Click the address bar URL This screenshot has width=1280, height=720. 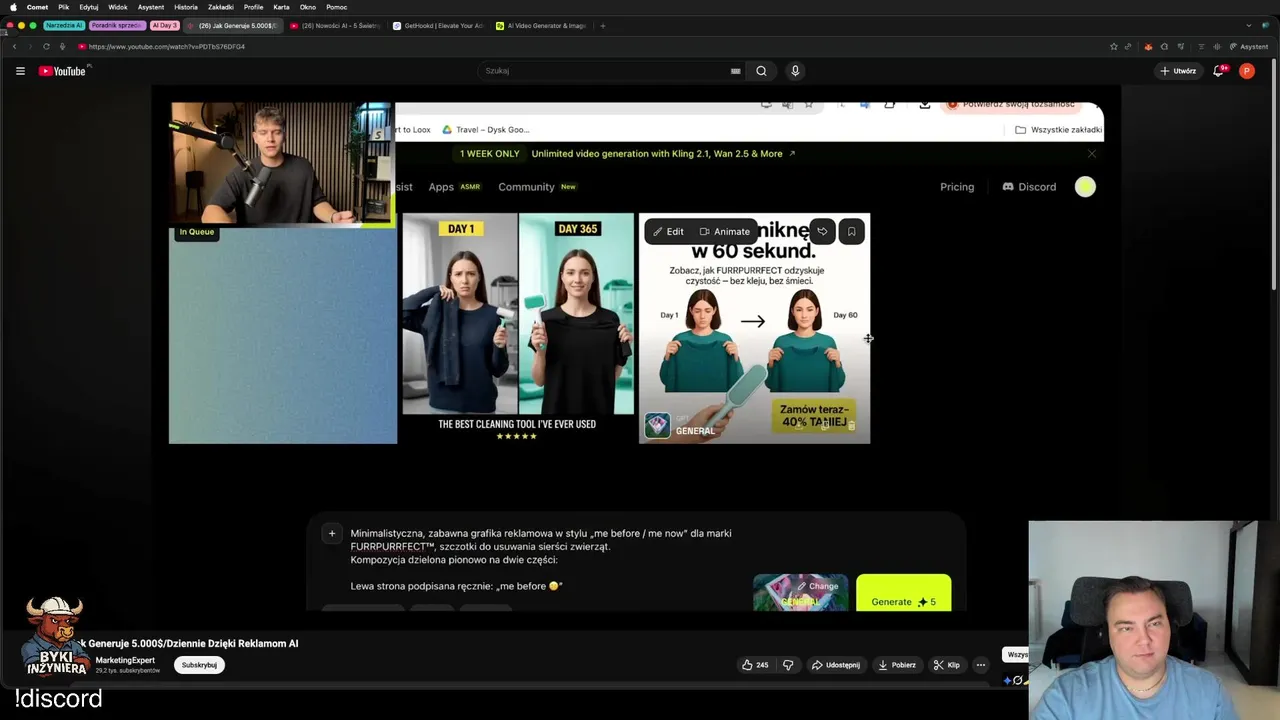(x=166, y=46)
